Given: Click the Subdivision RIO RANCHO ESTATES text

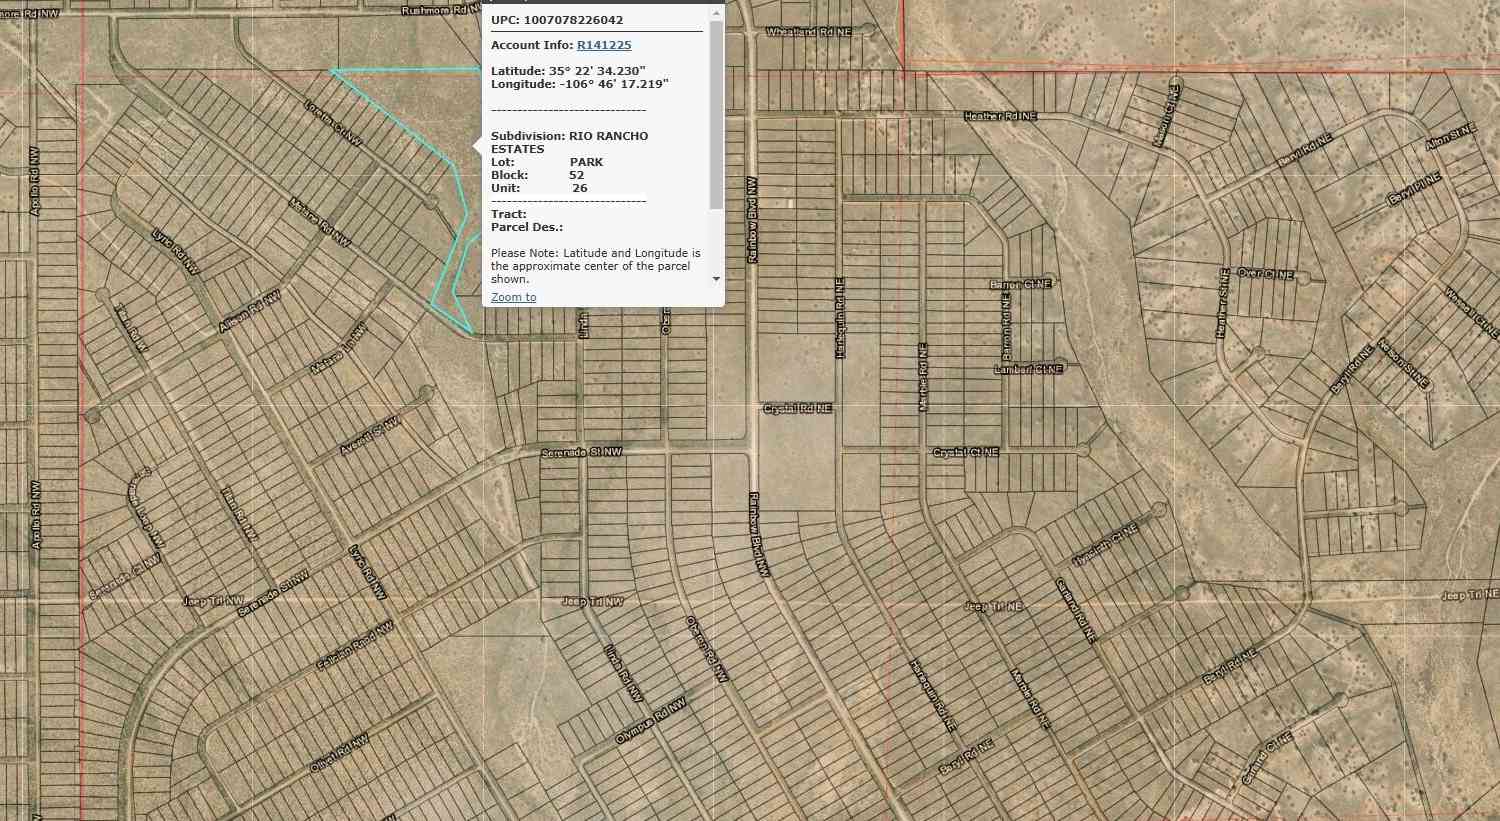Looking at the screenshot, I should tap(570, 142).
